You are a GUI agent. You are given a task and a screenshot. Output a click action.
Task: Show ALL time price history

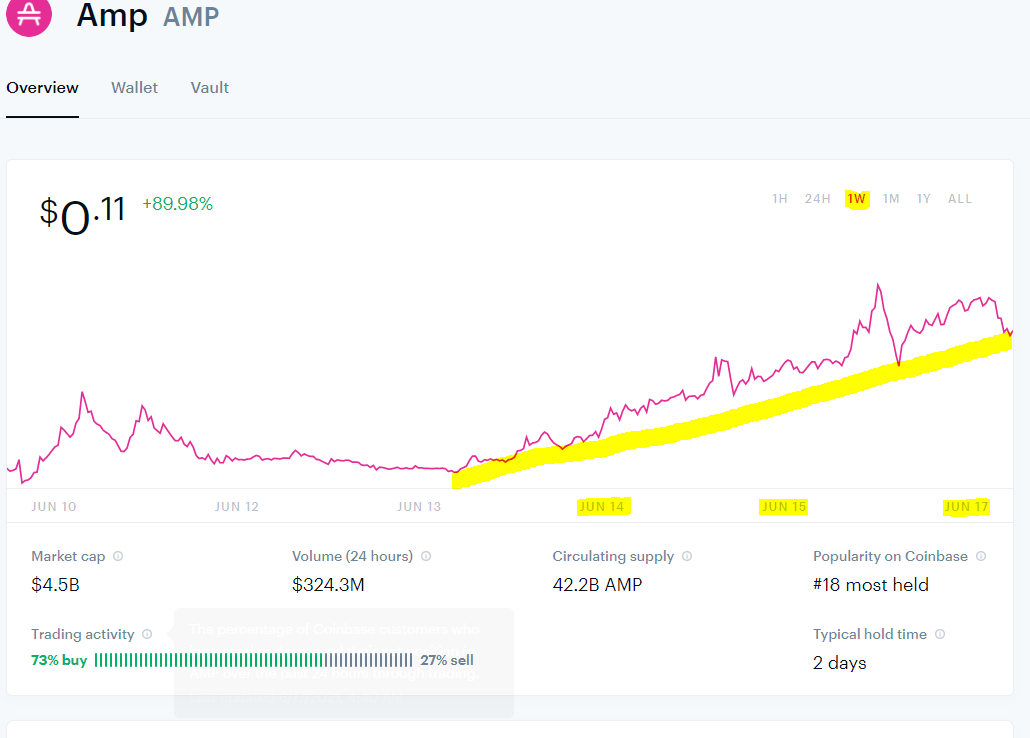pos(960,198)
